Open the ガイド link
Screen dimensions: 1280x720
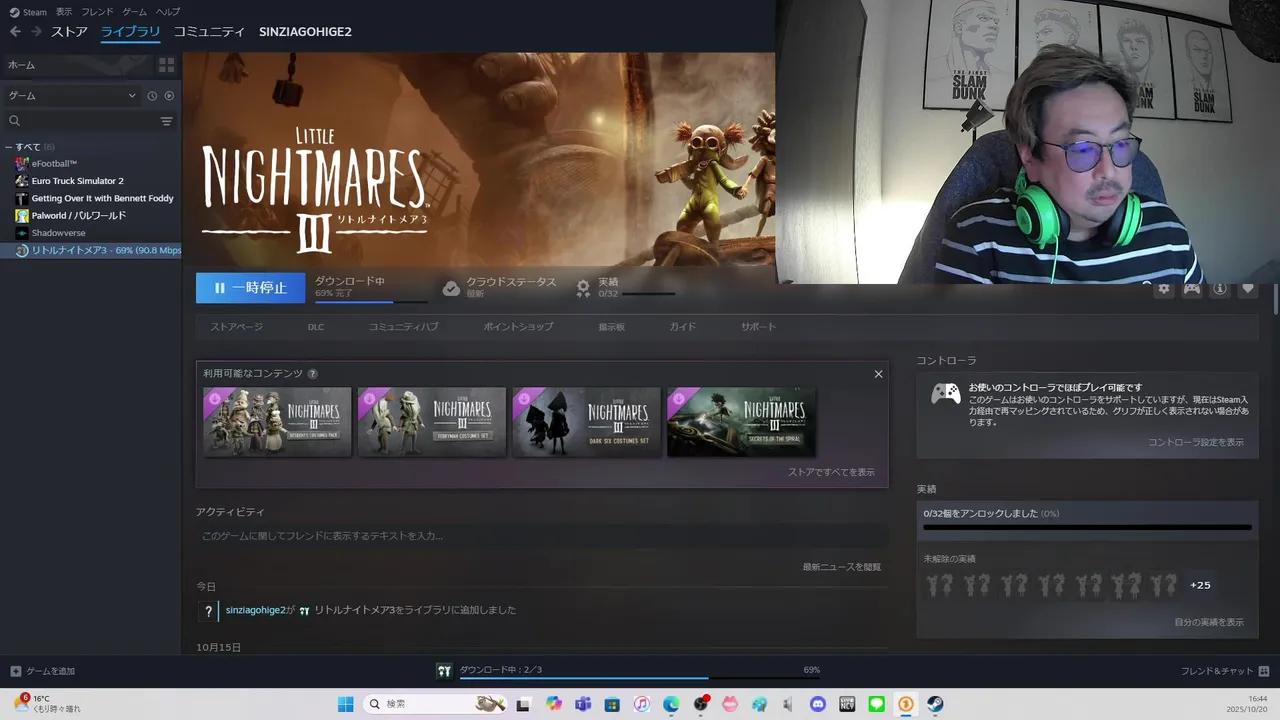tap(683, 327)
